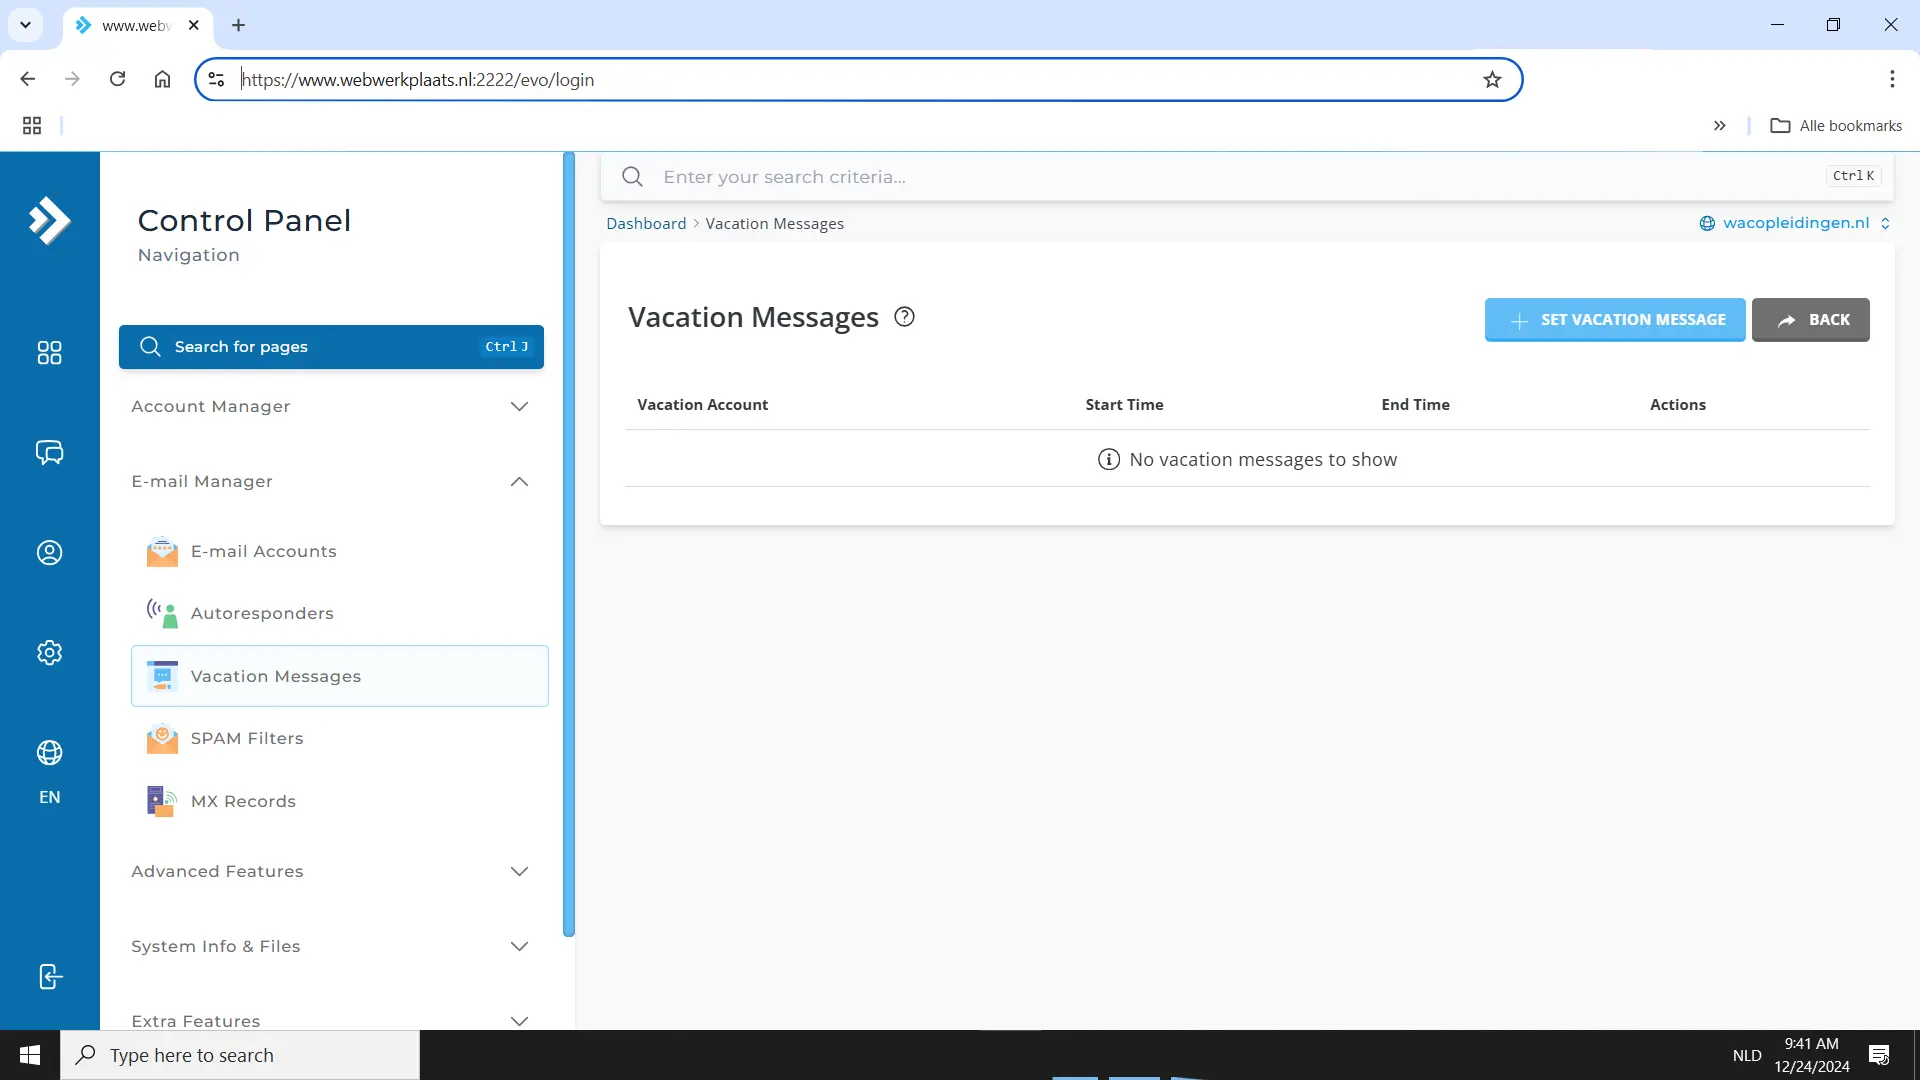Open the Search for pages field
The image size is (1920, 1080).
(332, 347)
